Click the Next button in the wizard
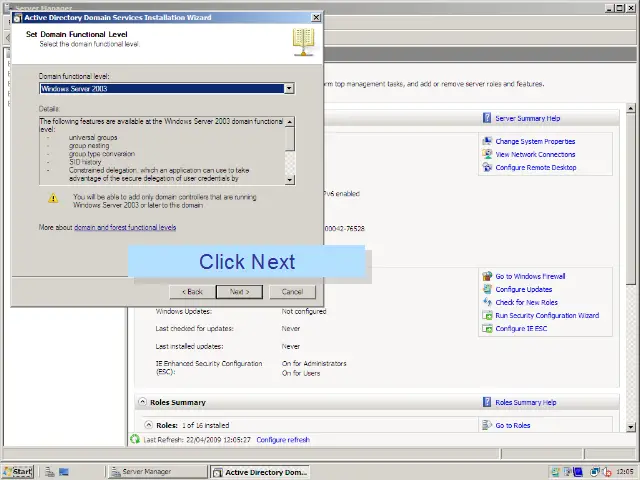The image size is (640, 480). point(239,292)
